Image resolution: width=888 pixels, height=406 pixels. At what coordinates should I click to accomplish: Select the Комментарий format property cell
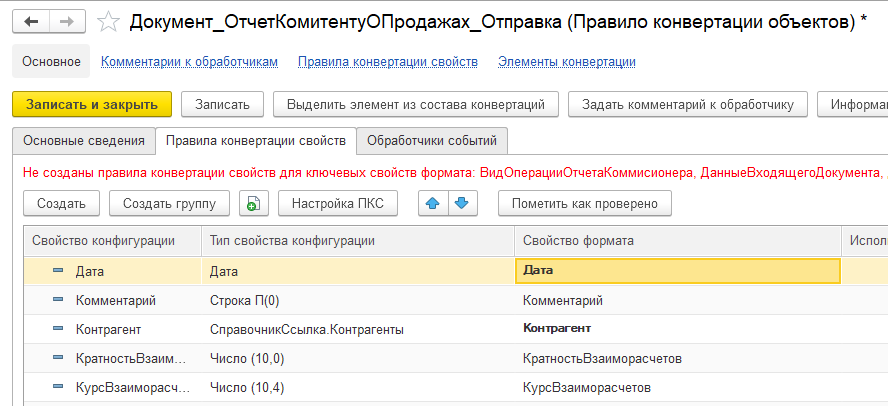coord(677,300)
